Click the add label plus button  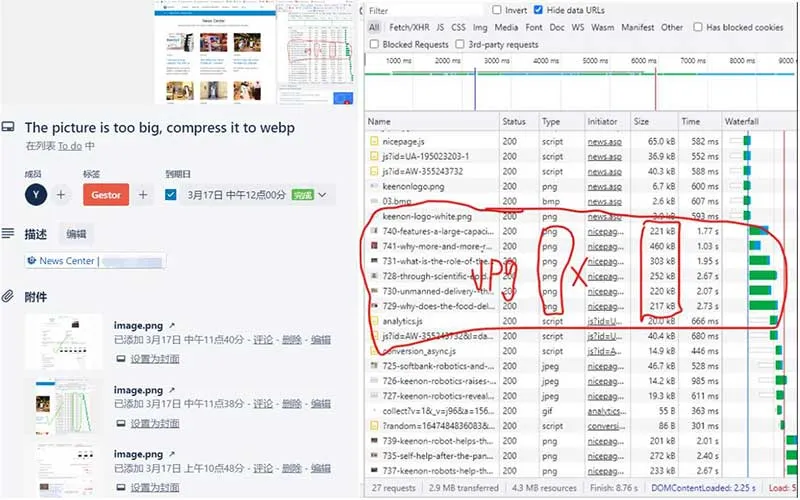tap(143, 194)
